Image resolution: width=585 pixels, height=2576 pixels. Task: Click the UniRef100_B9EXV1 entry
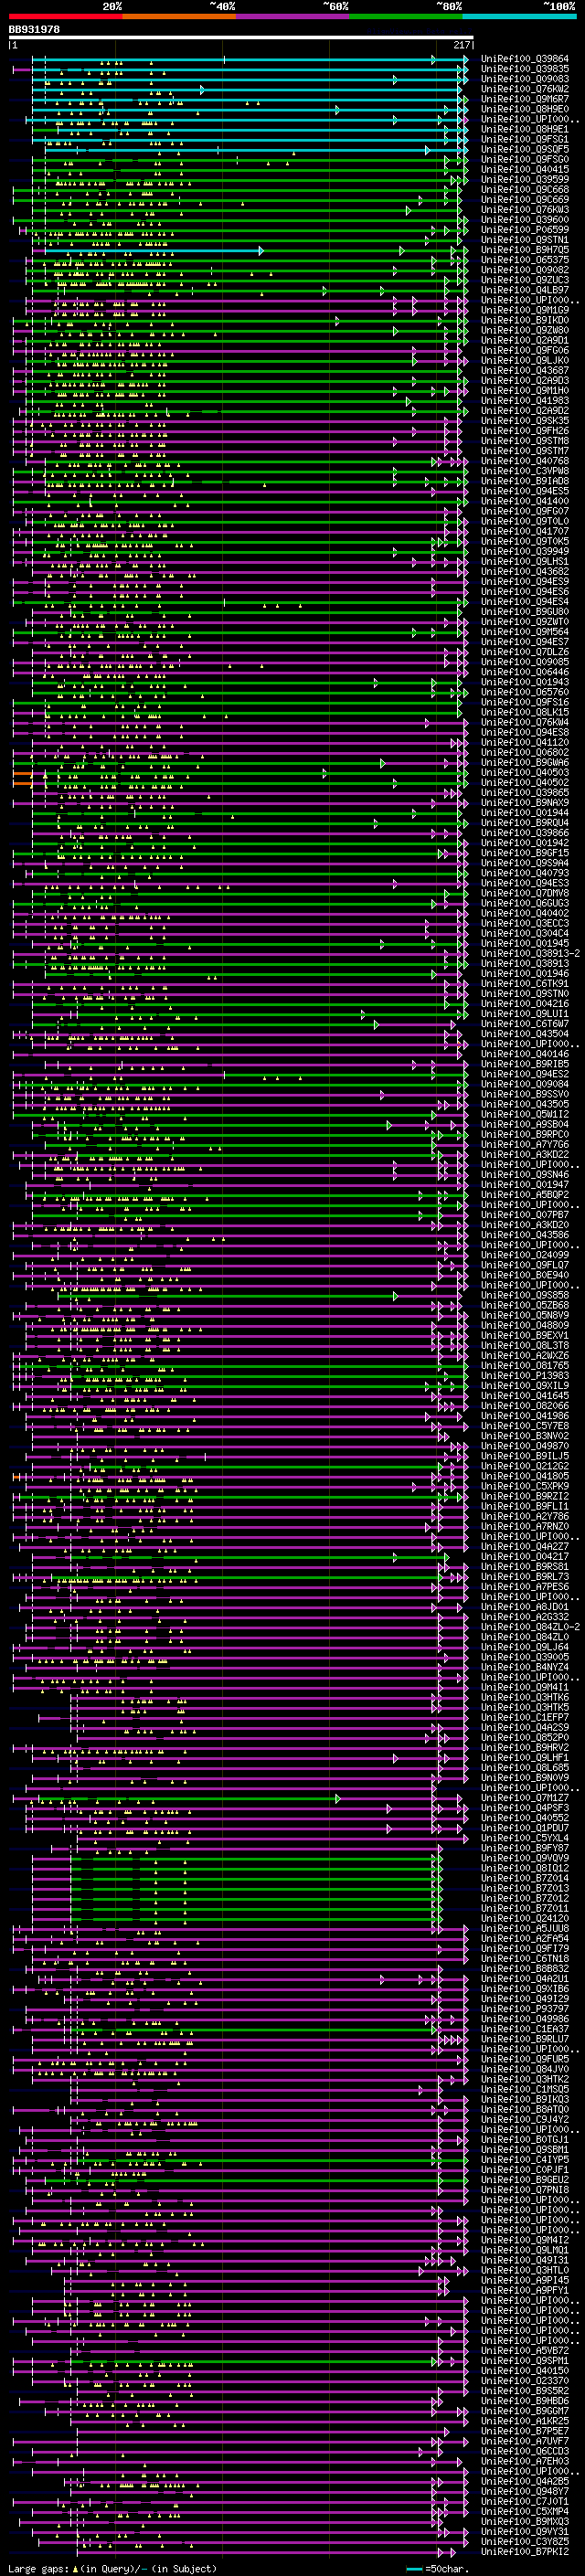(525, 1335)
